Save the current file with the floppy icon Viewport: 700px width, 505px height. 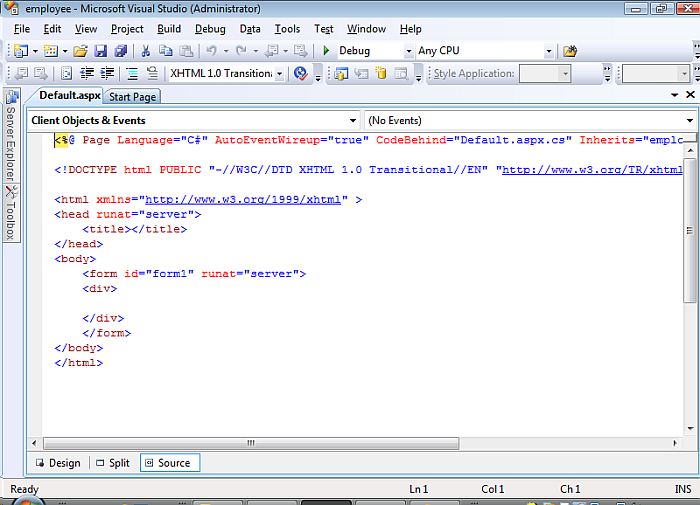coord(102,51)
